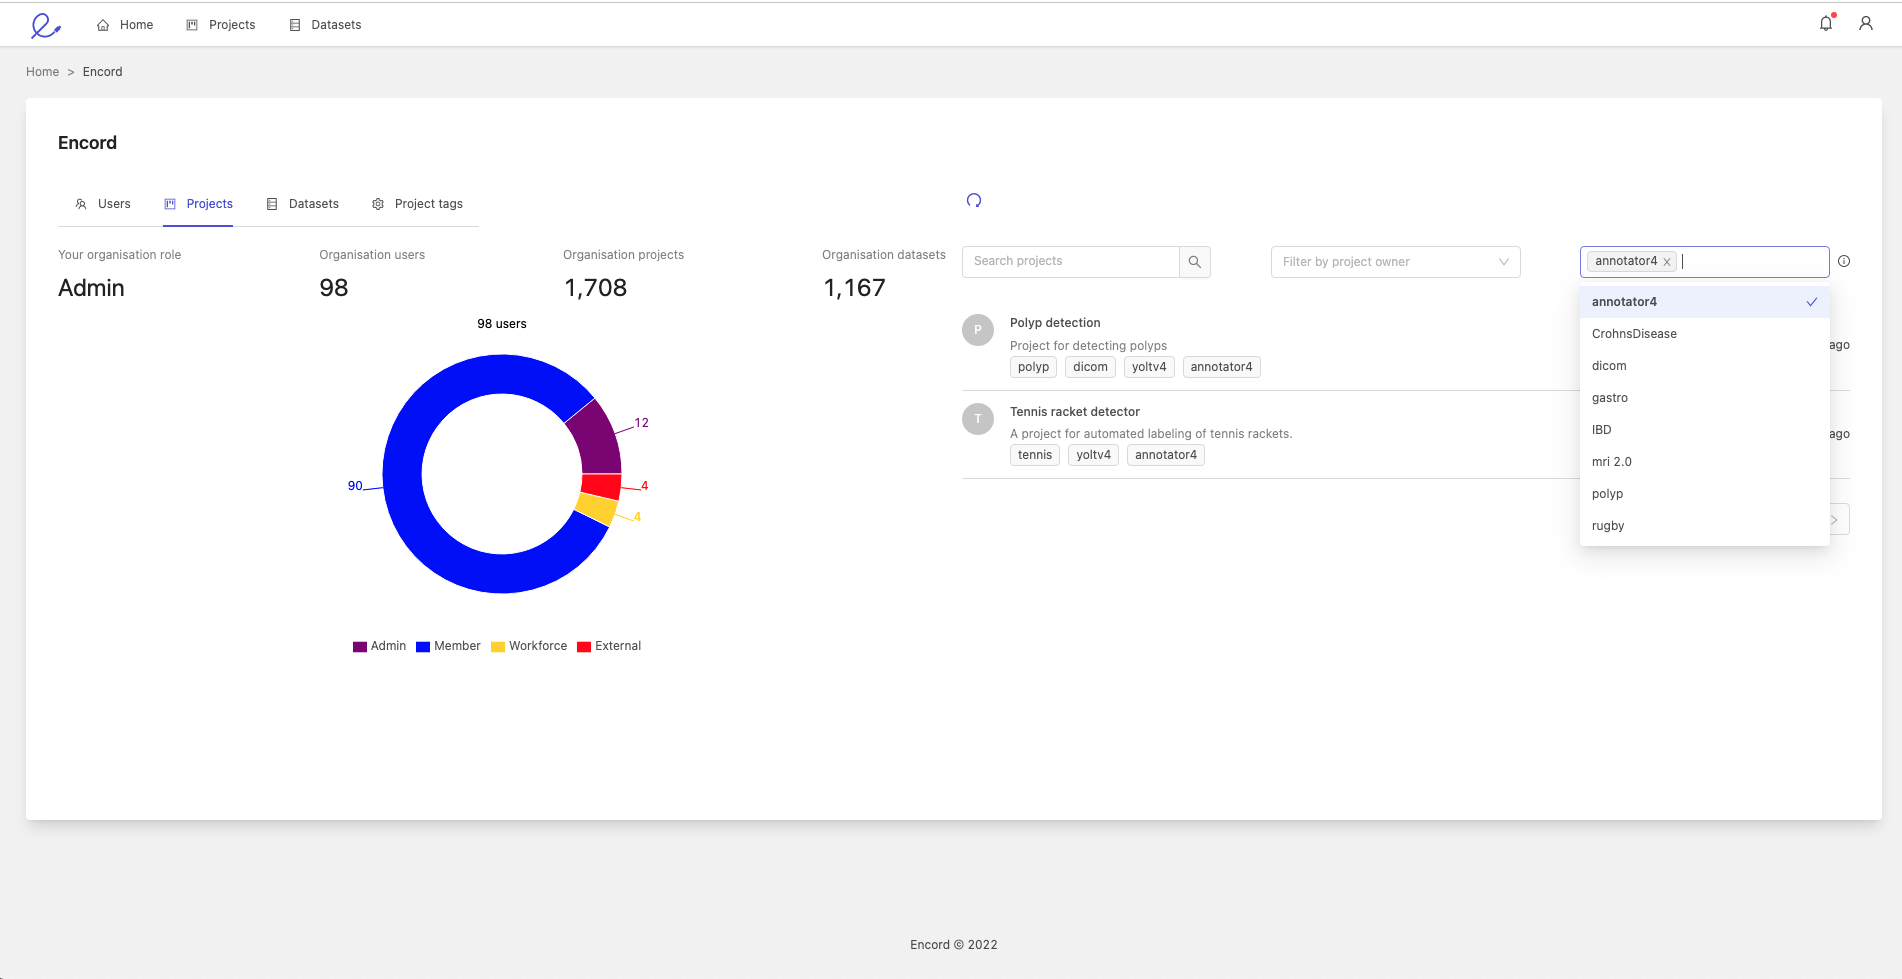The image size is (1902, 979).
Task: Deselect annotator4 in tag dropdown
Action: [1704, 302]
